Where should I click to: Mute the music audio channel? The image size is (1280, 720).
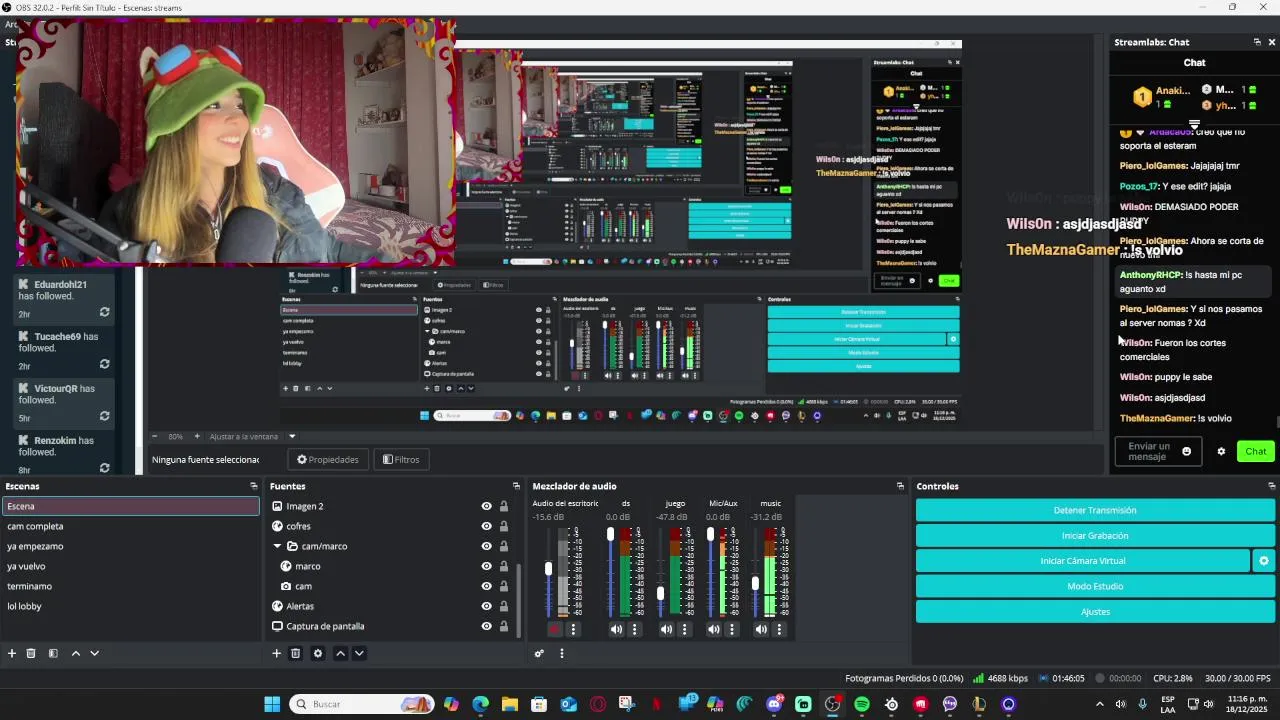[x=761, y=629]
